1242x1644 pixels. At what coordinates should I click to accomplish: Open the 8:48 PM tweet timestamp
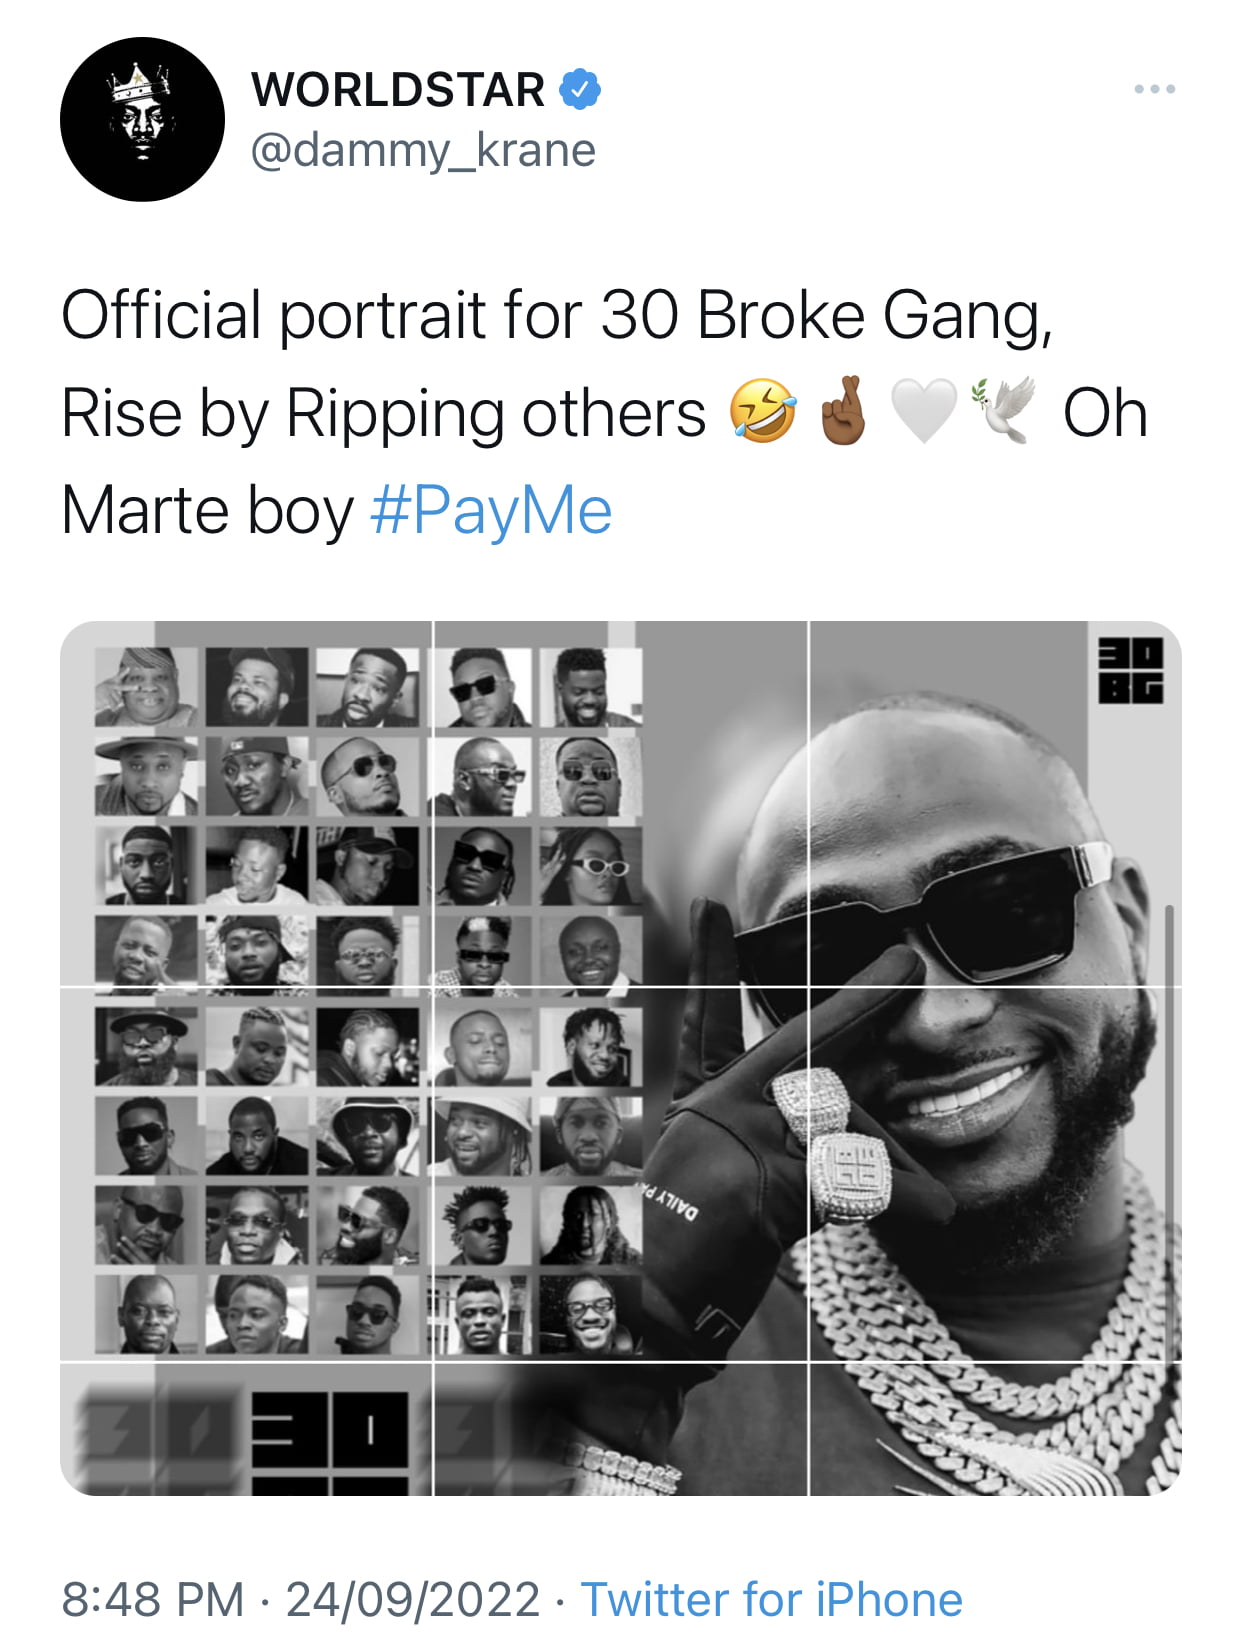tap(153, 1598)
